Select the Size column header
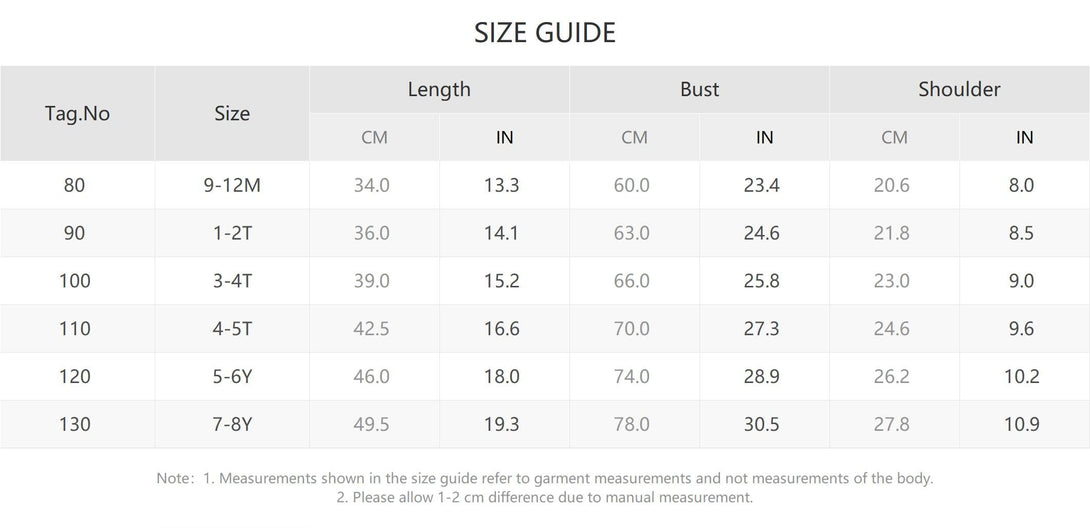1090x528 pixels. point(232,113)
